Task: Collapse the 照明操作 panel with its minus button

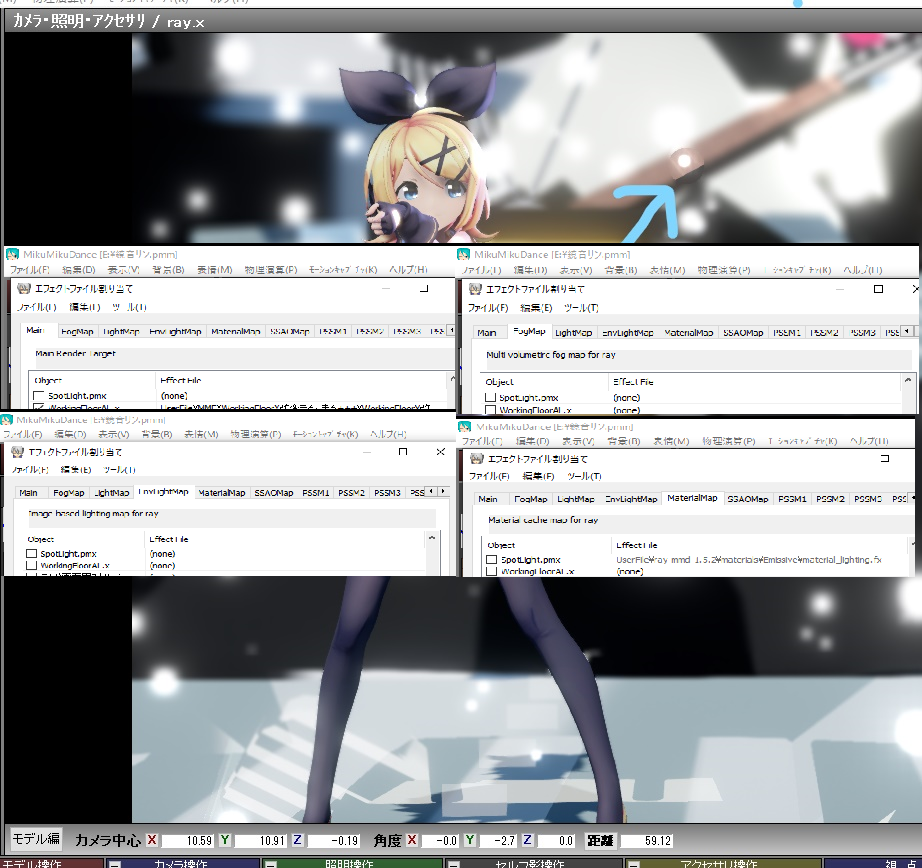Action: pyautogui.click(x=270, y=863)
